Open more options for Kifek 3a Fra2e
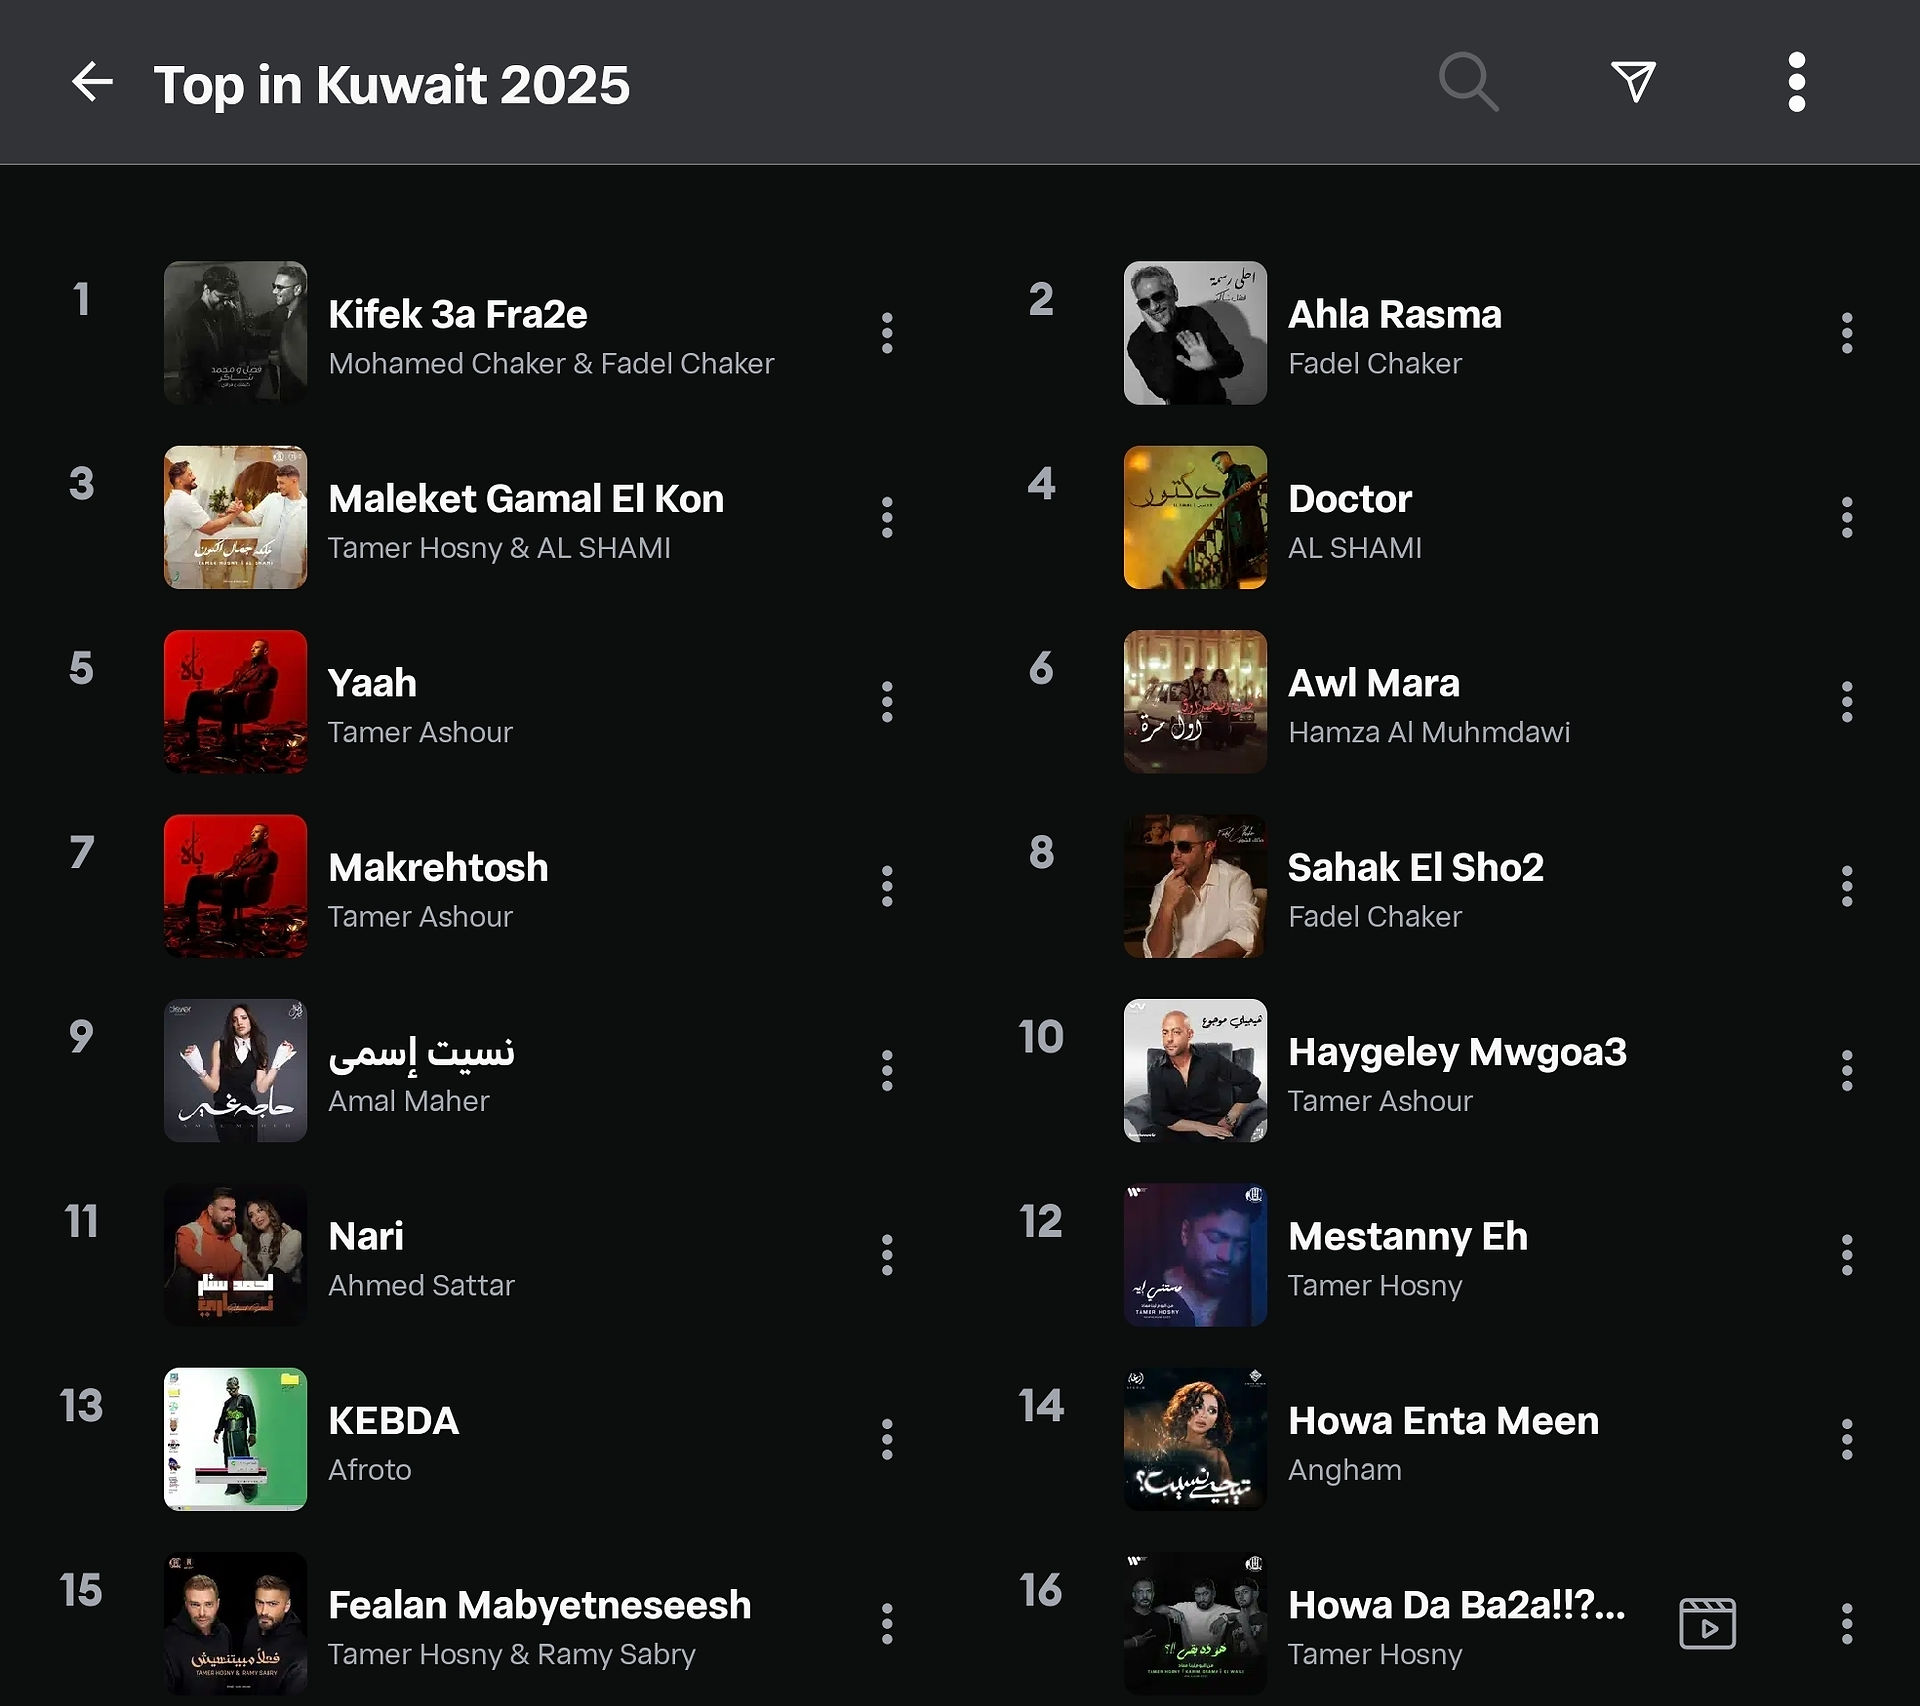This screenshot has height=1706, width=1920. click(887, 333)
